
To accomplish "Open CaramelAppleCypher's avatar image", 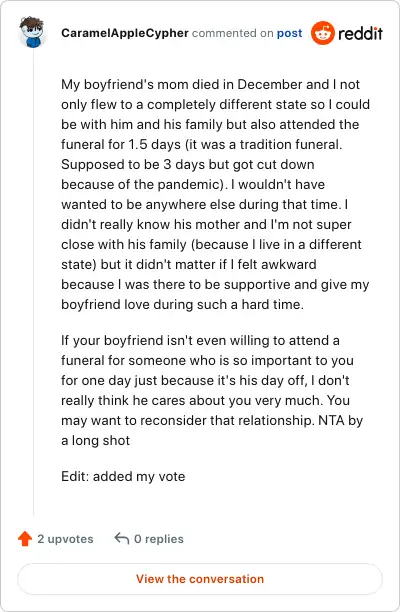I will coord(32,32).
